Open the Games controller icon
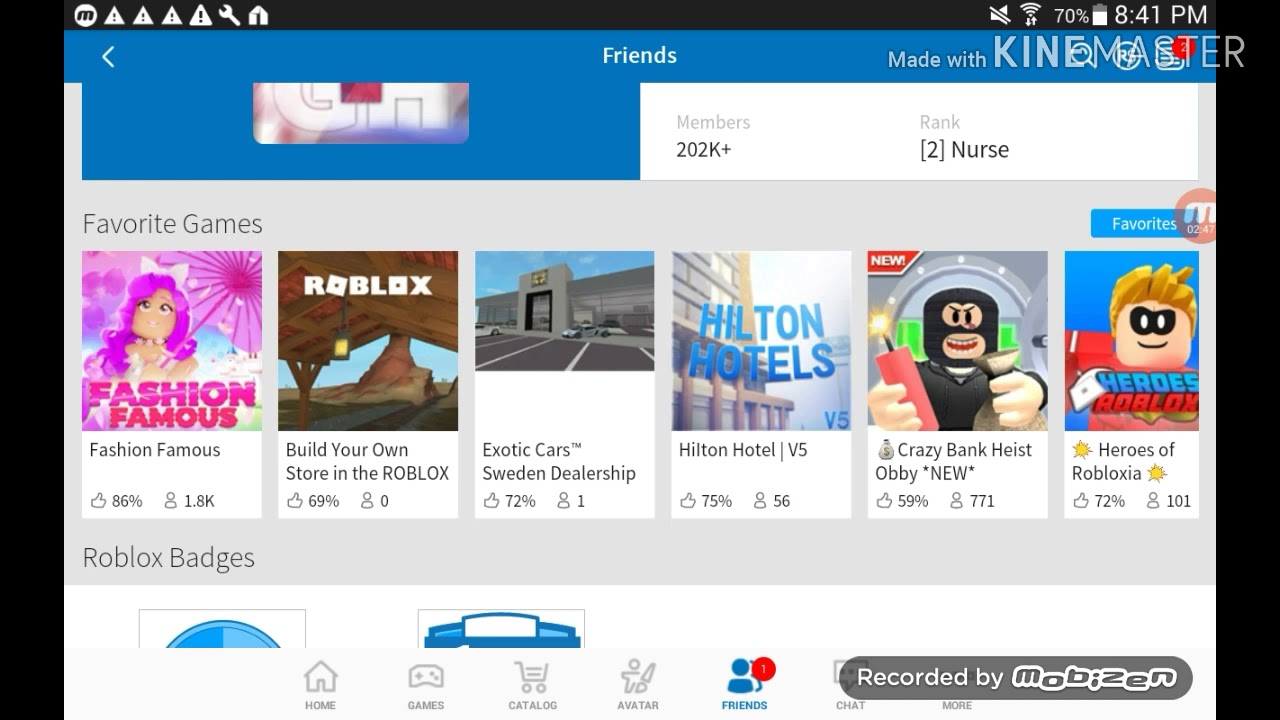The height and width of the screenshot is (720, 1280). [x=426, y=685]
